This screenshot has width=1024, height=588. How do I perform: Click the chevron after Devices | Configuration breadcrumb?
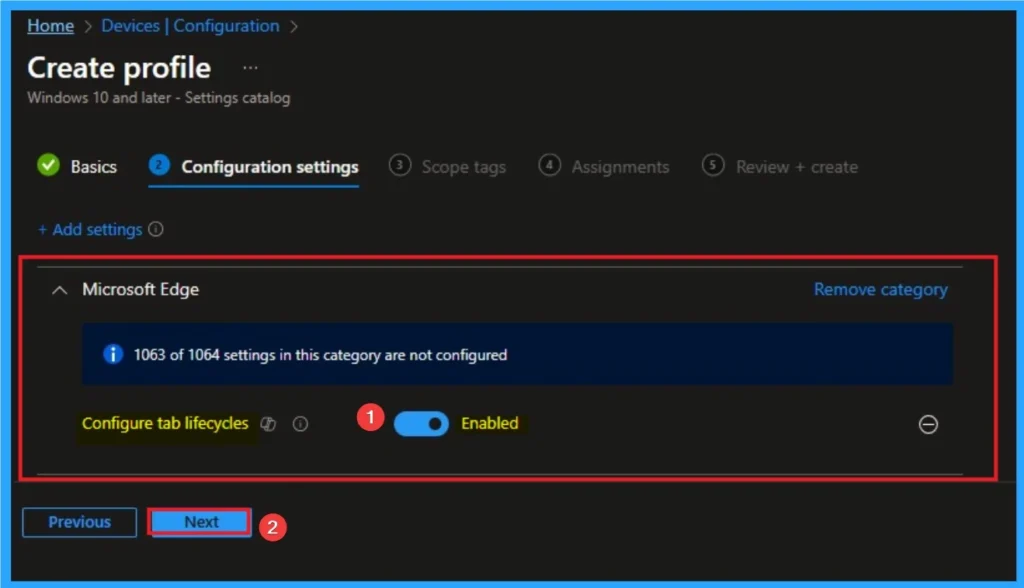[x=294, y=27]
